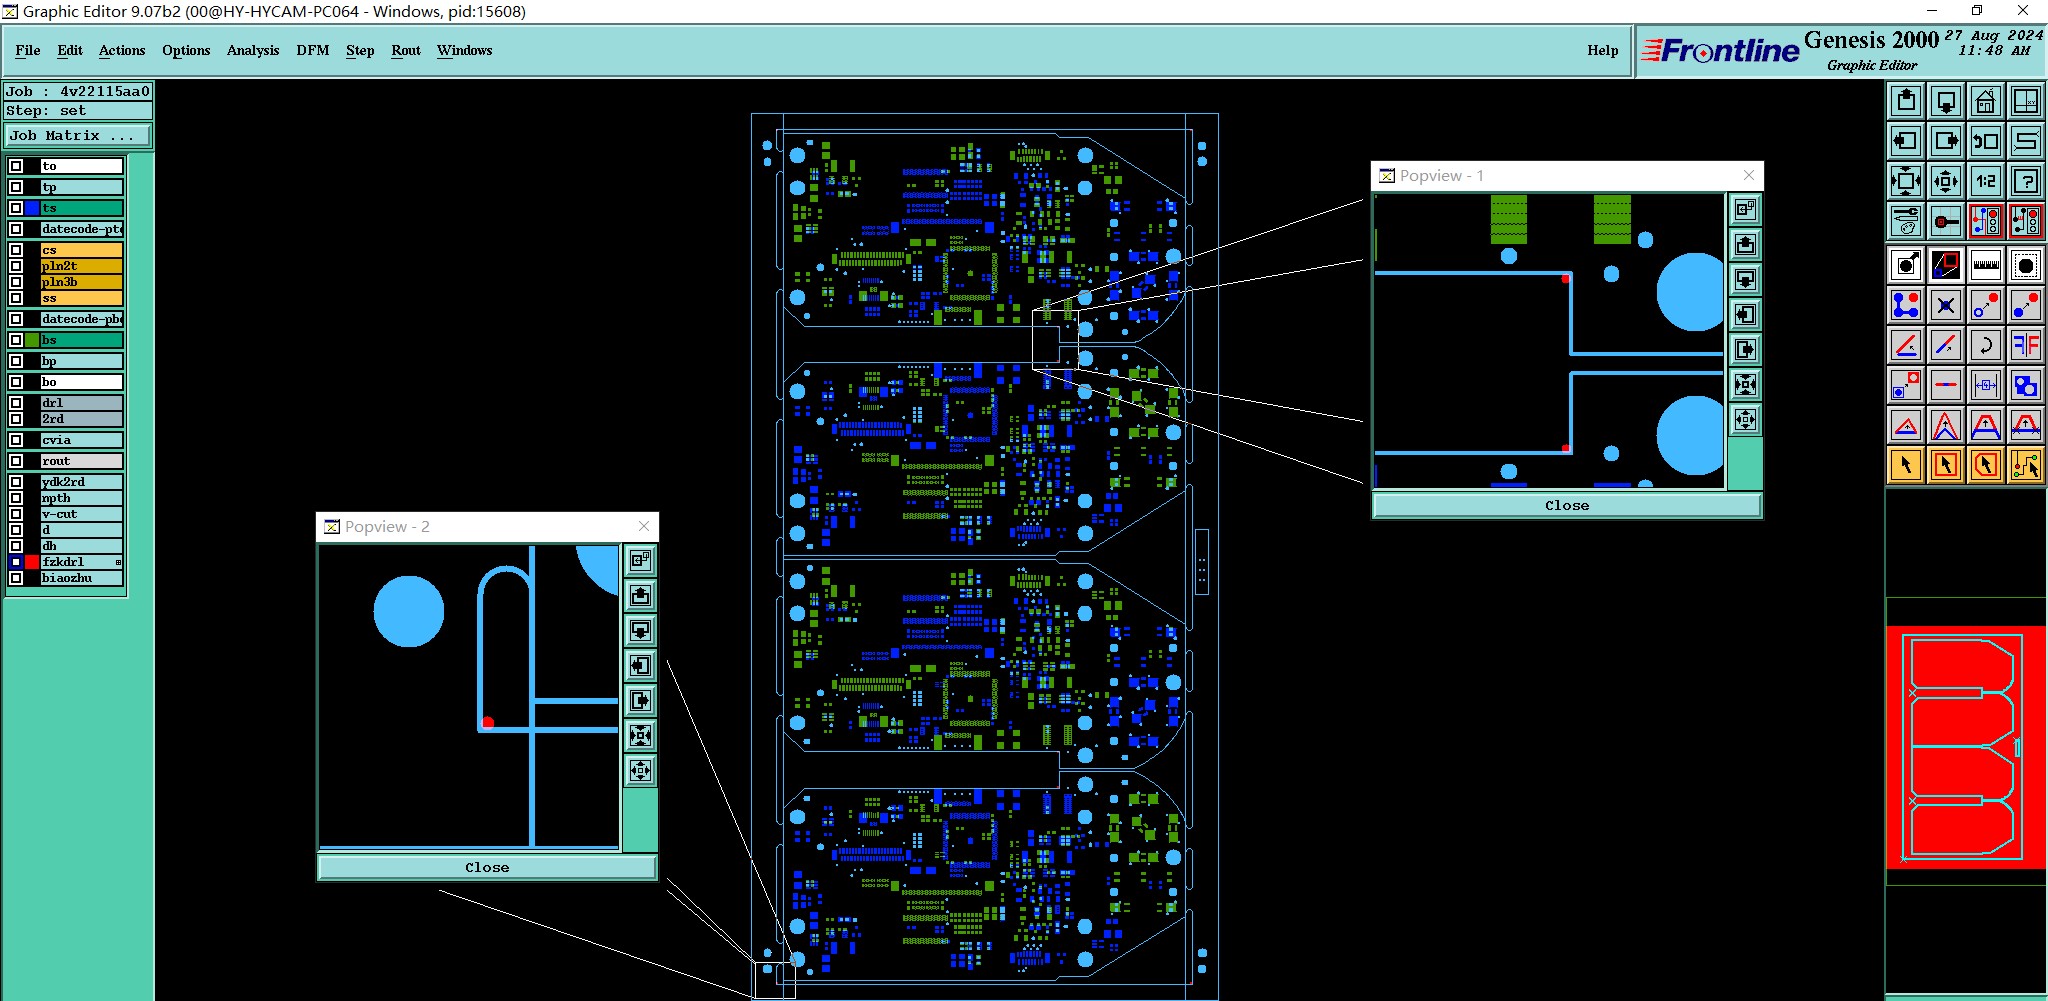Click Close button in Popview - 1
The width and height of the screenshot is (2048, 1001).
point(1567,505)
